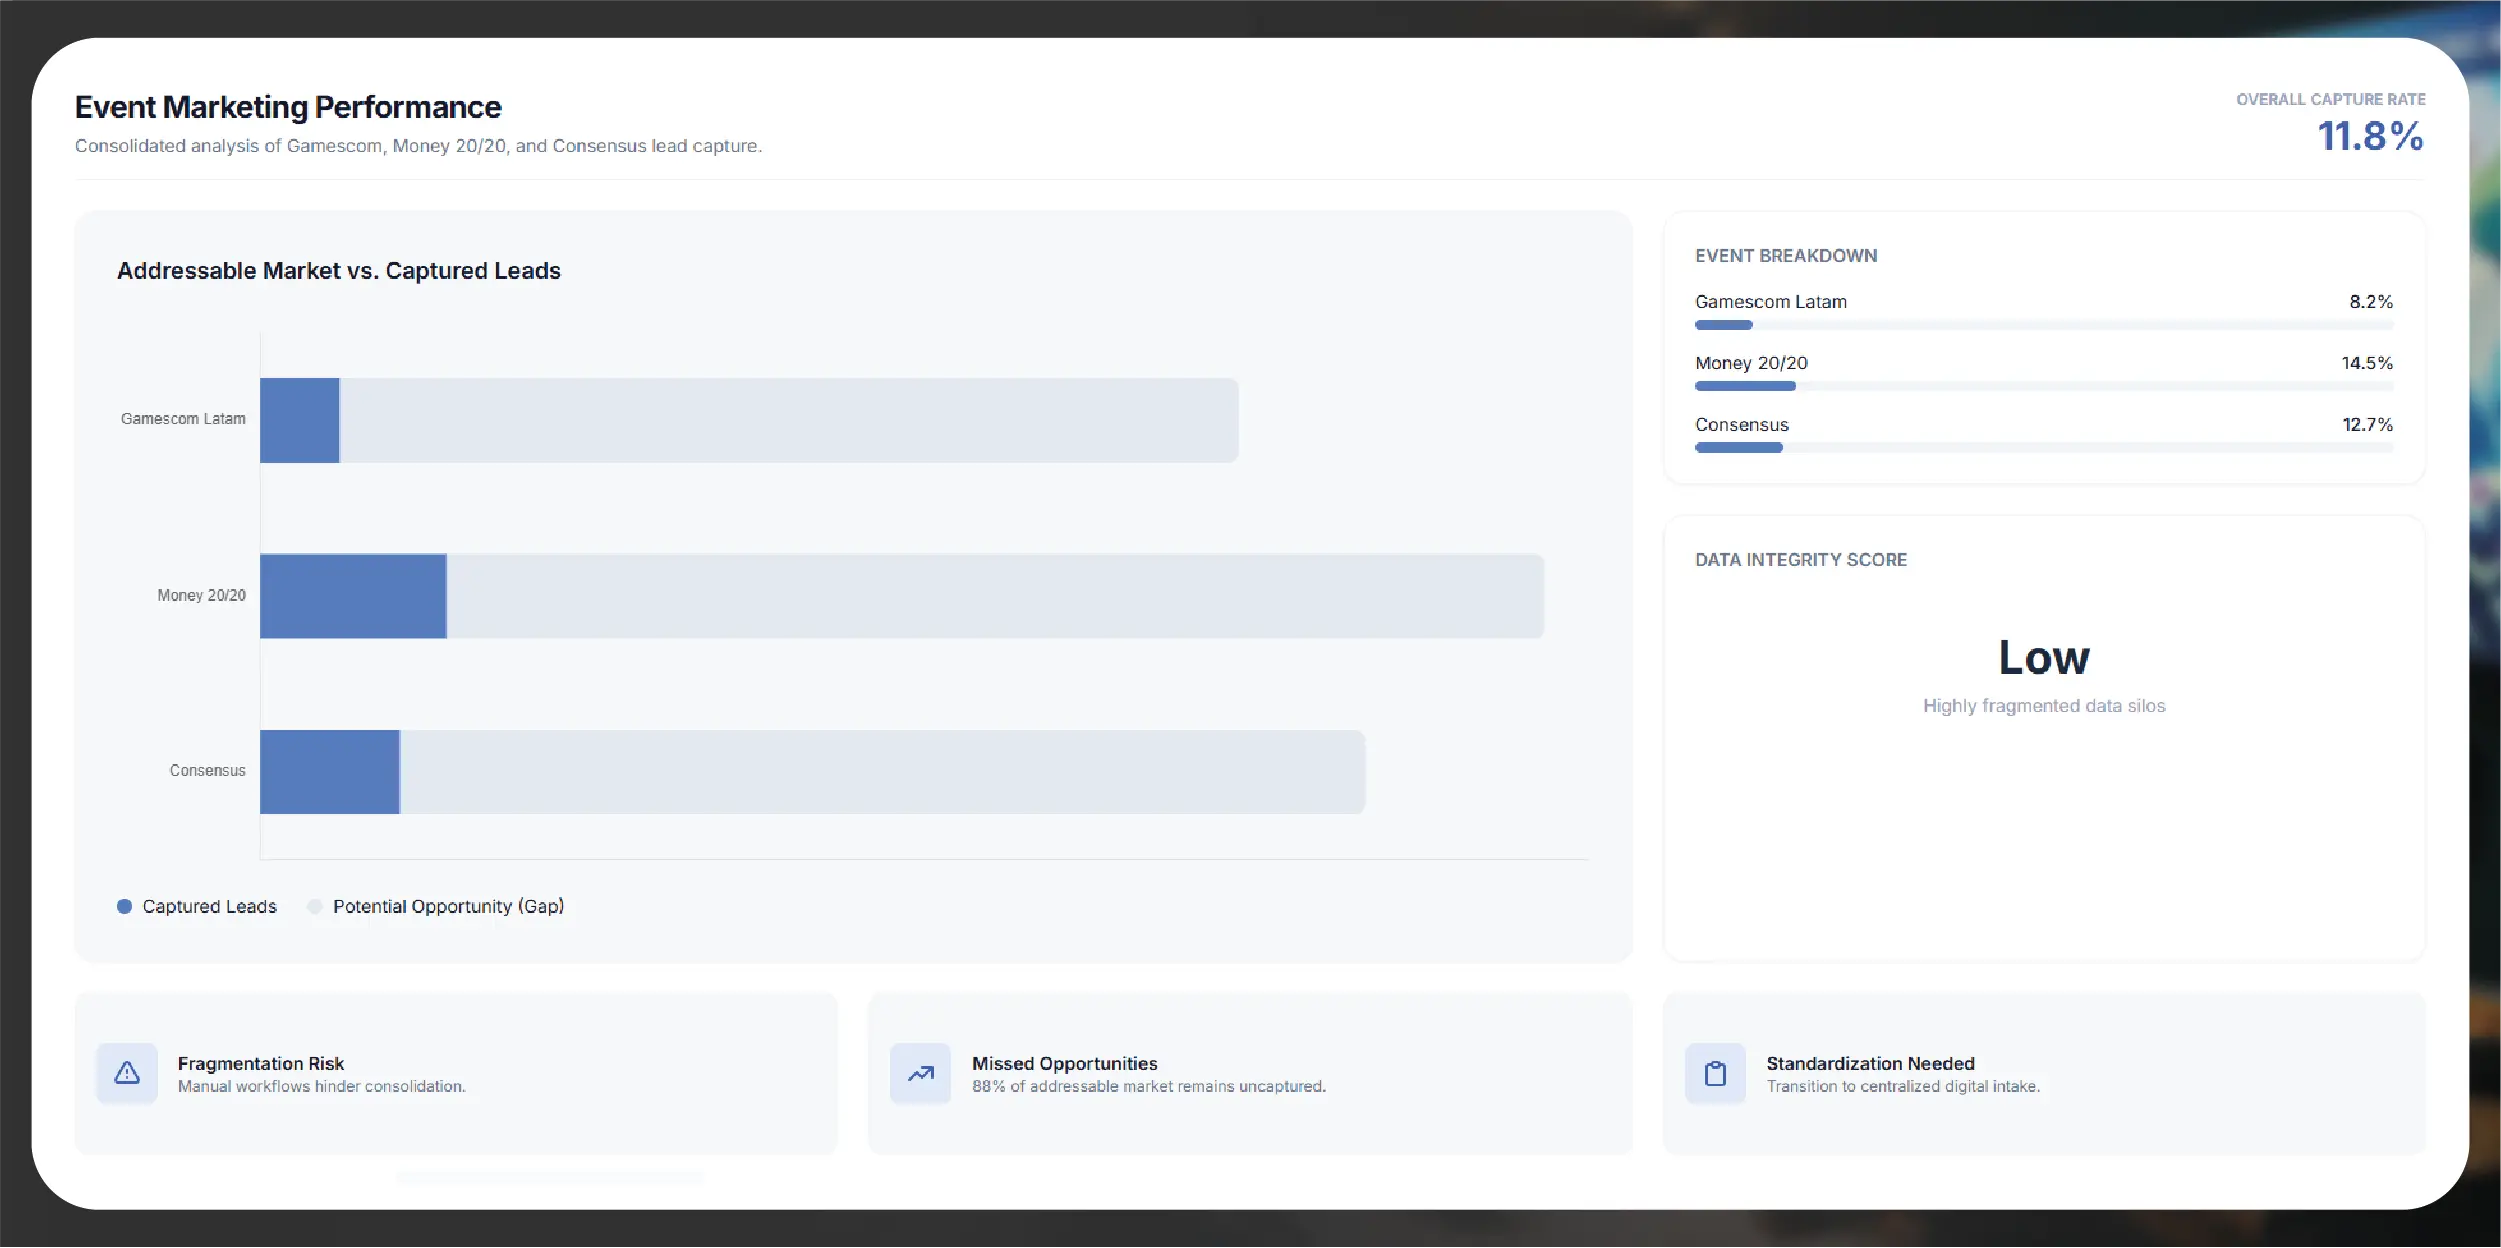The image size is (2501, 1248).
Task: Click the Missed Opportunities trend arrow icon
Action: click(920, 1073)
